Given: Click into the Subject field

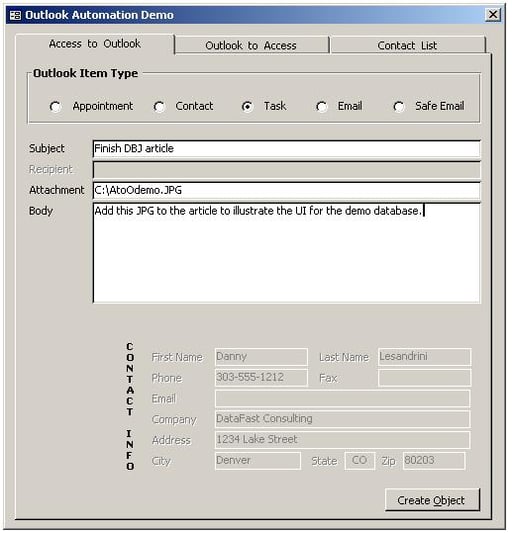Looking at the screenshot, I should 287,149.
